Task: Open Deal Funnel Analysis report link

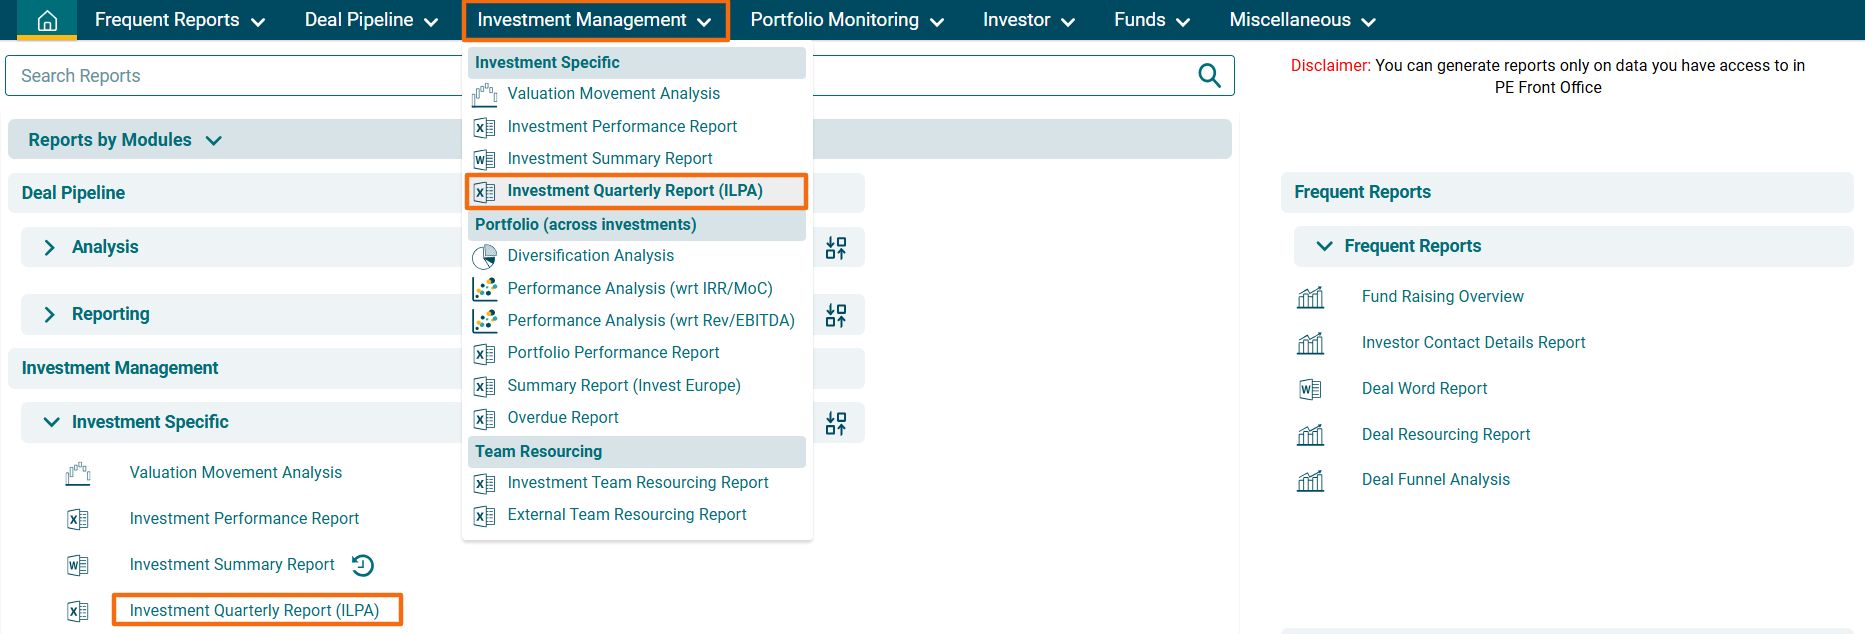Action: 1435,480
